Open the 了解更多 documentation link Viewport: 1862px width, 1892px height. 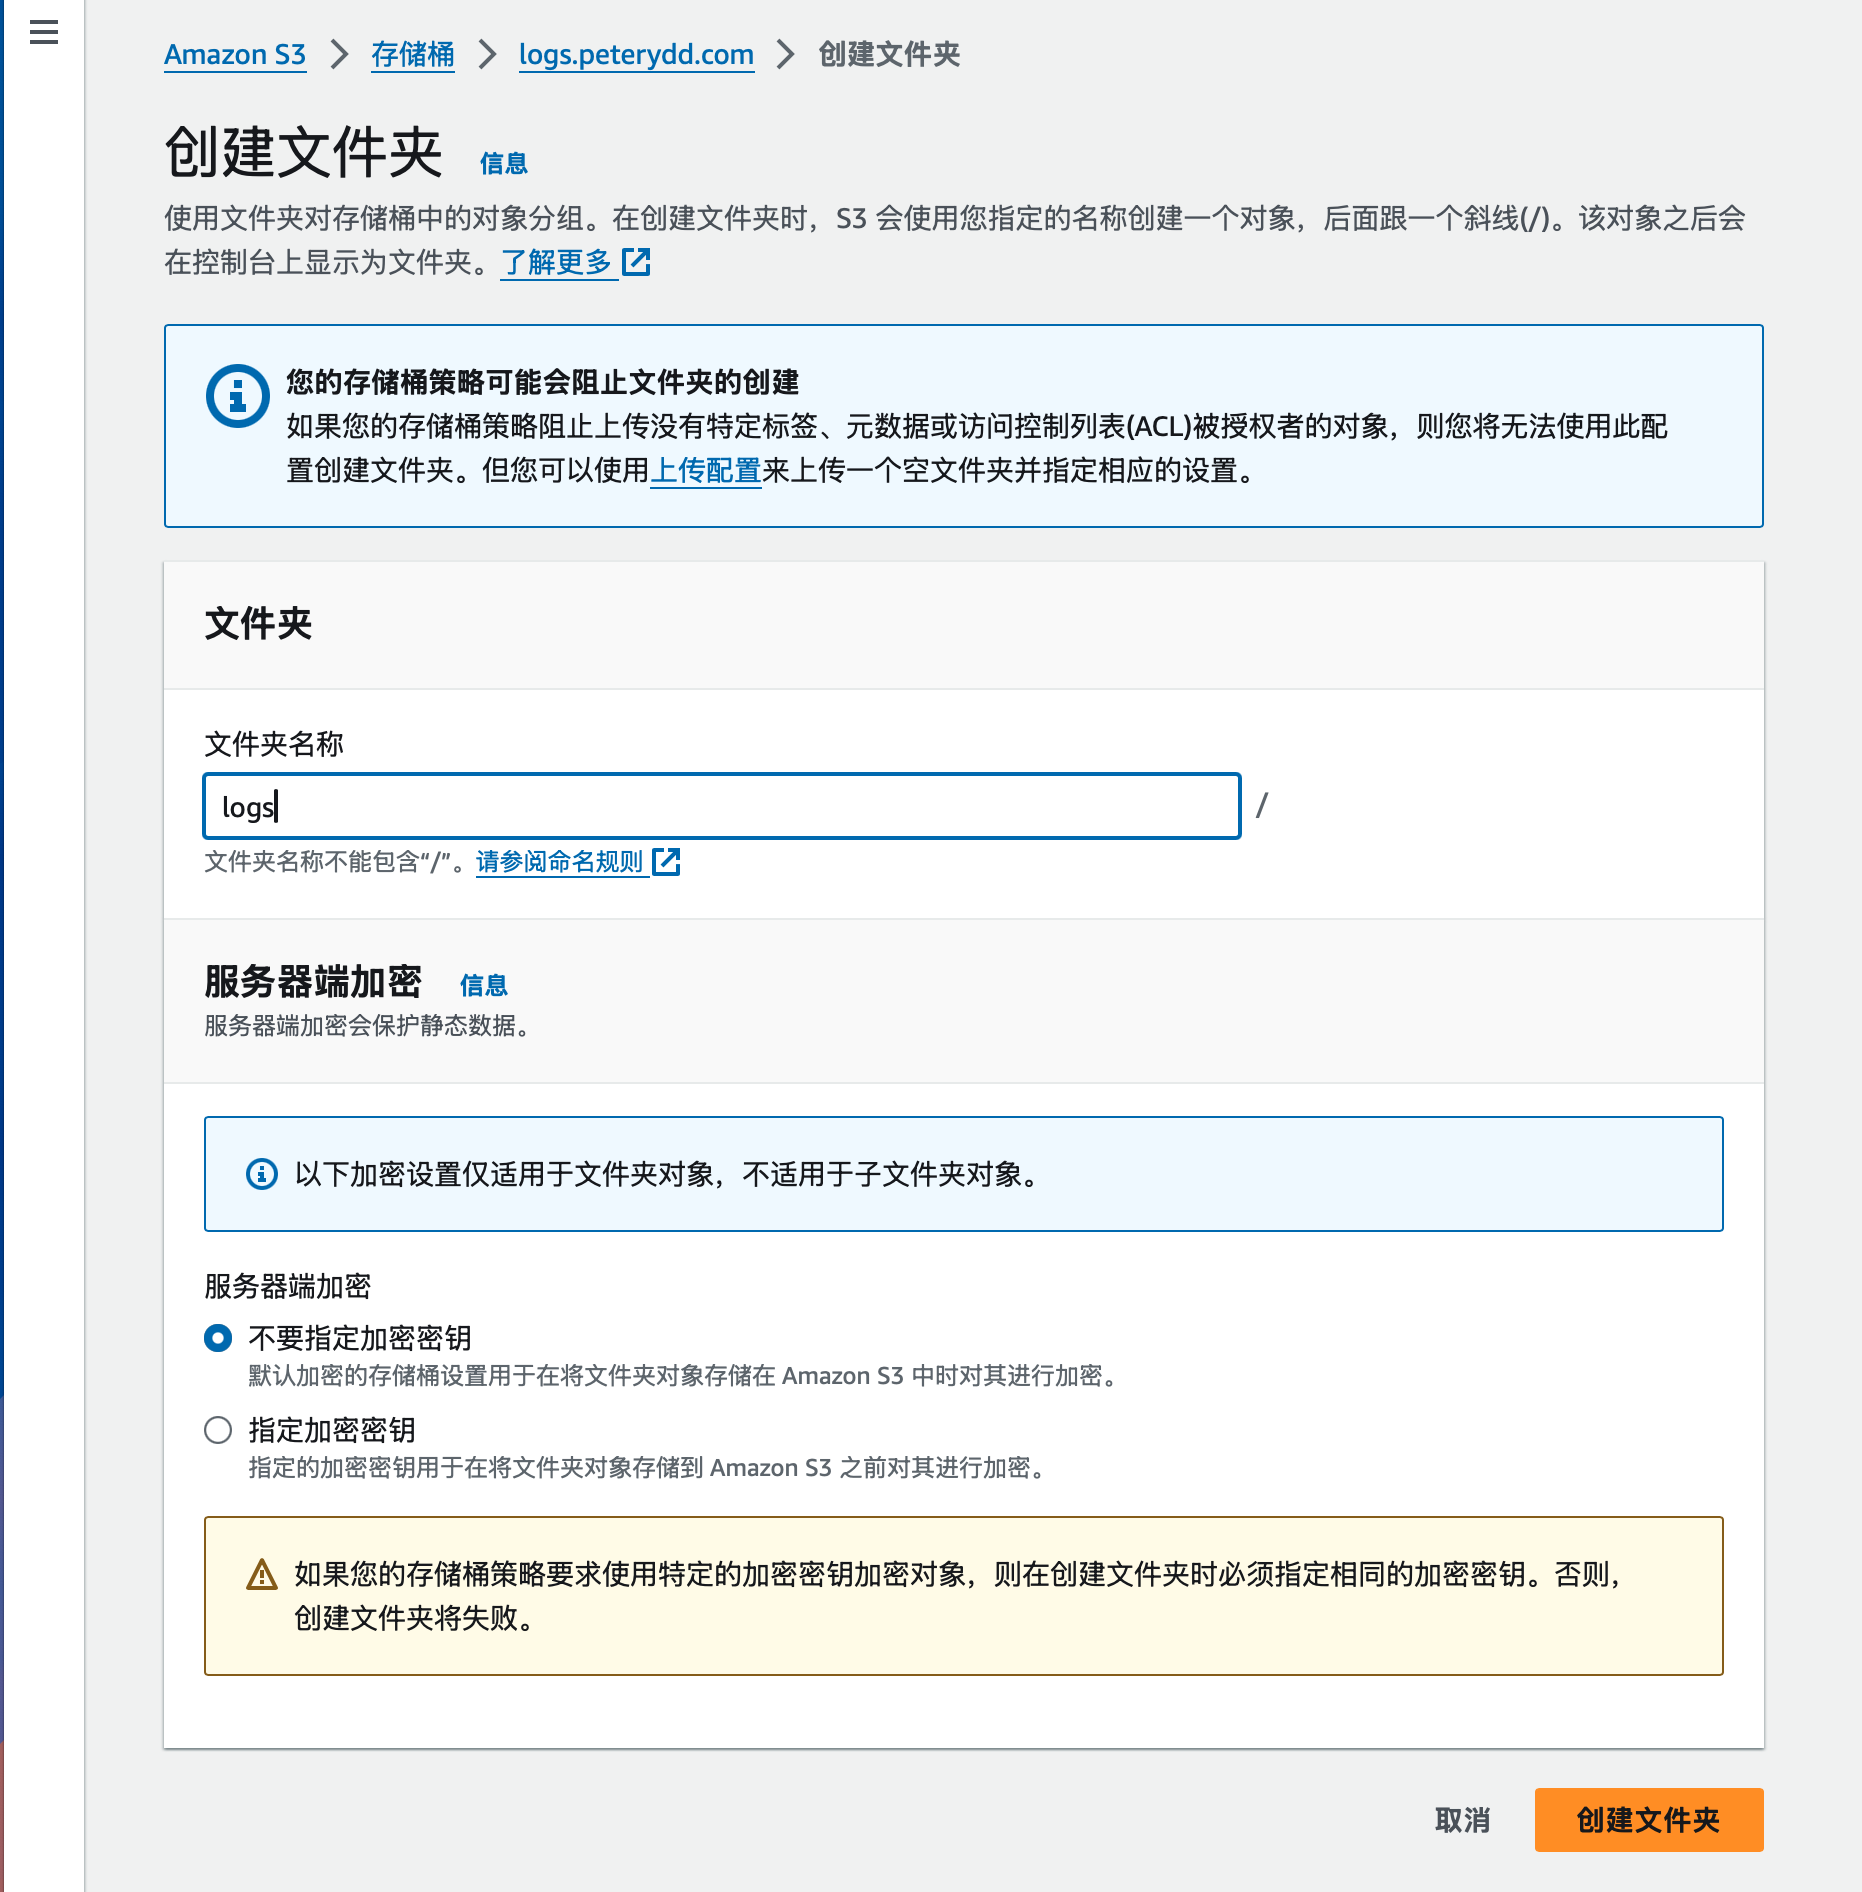pos(557,263)
